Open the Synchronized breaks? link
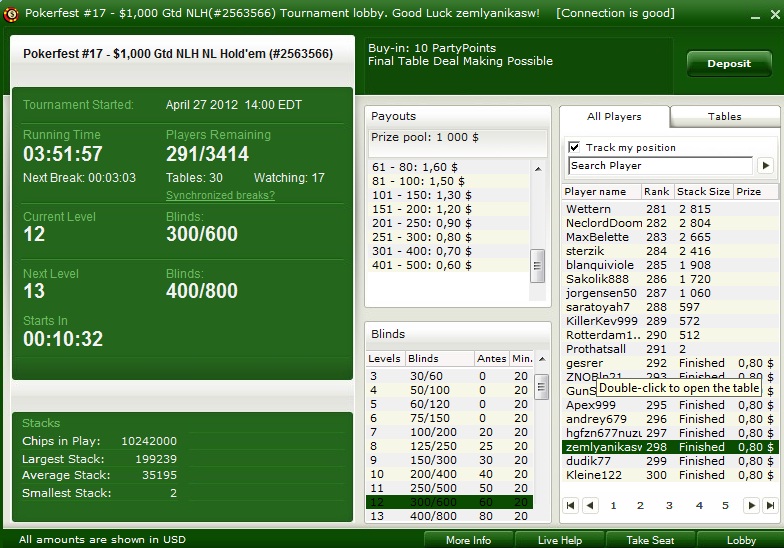 [220, 195]
